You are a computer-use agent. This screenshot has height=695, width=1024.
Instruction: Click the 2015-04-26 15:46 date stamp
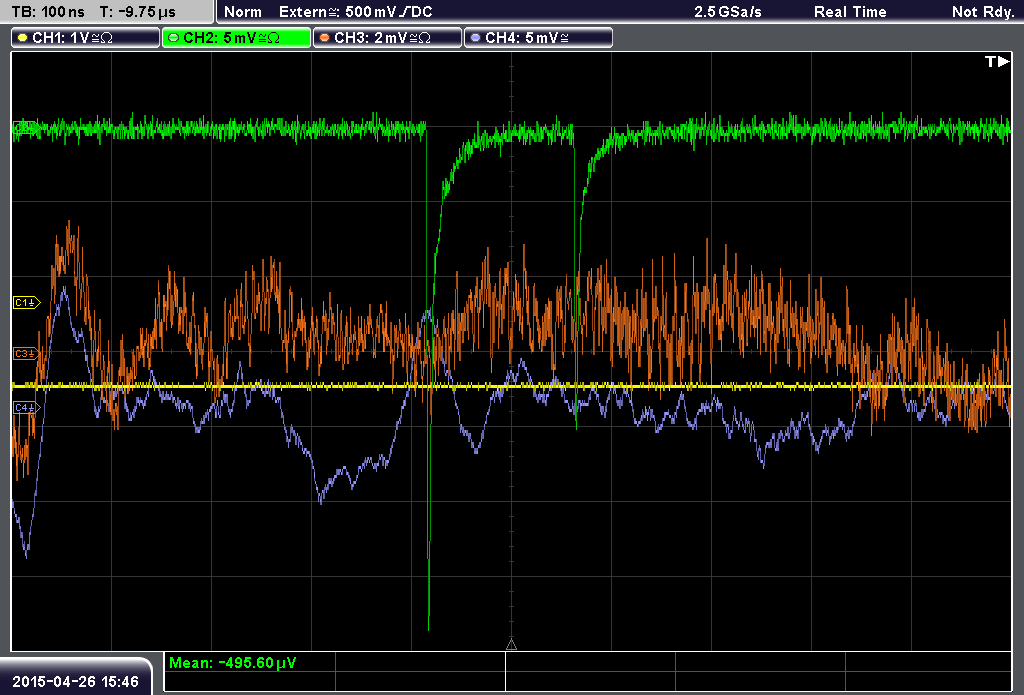(75, 682)
